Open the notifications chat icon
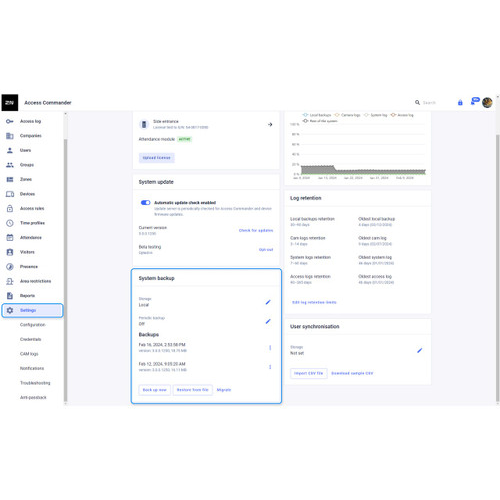500x500 pixels. (x=475, y=101)
